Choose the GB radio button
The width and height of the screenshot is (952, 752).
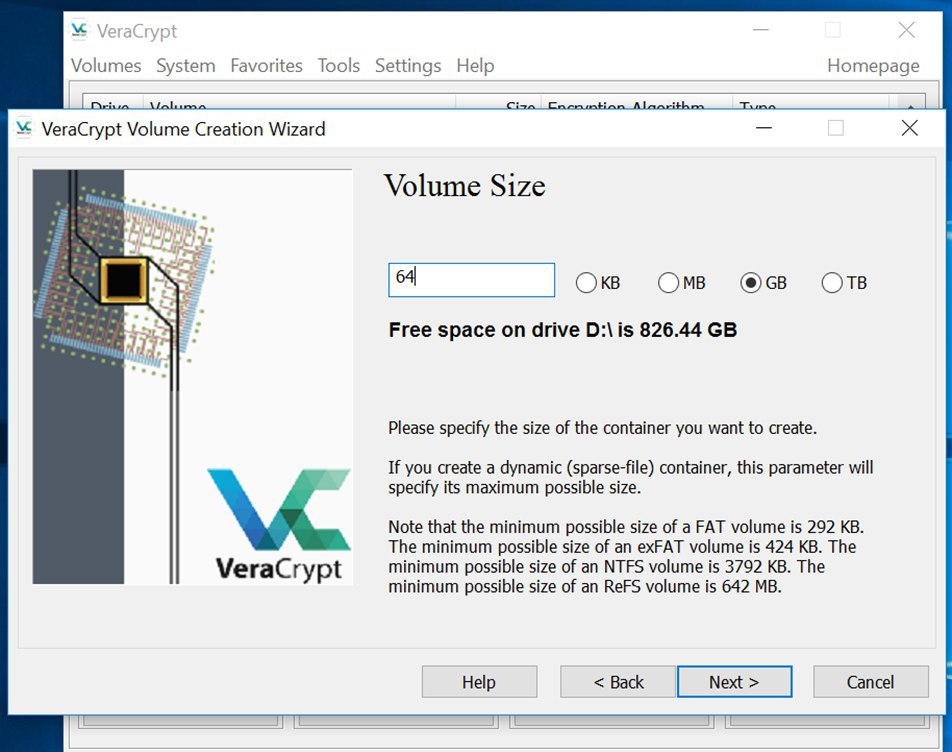click(x=751, y=283)
